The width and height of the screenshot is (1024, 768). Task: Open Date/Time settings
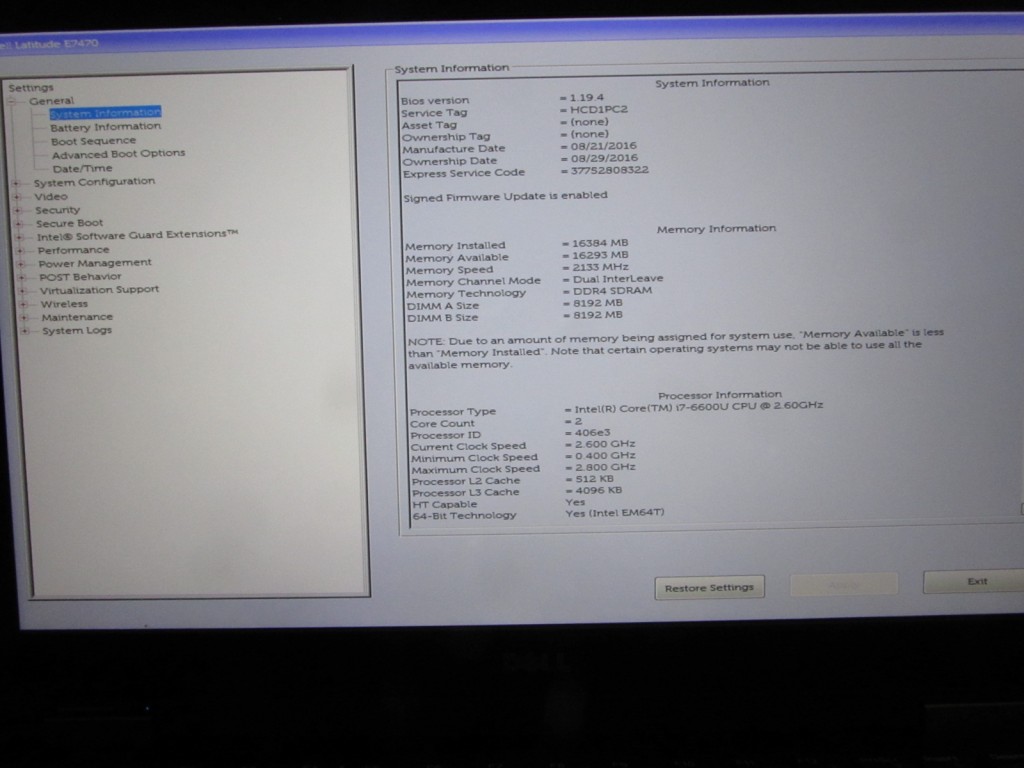tap(82, 168)
